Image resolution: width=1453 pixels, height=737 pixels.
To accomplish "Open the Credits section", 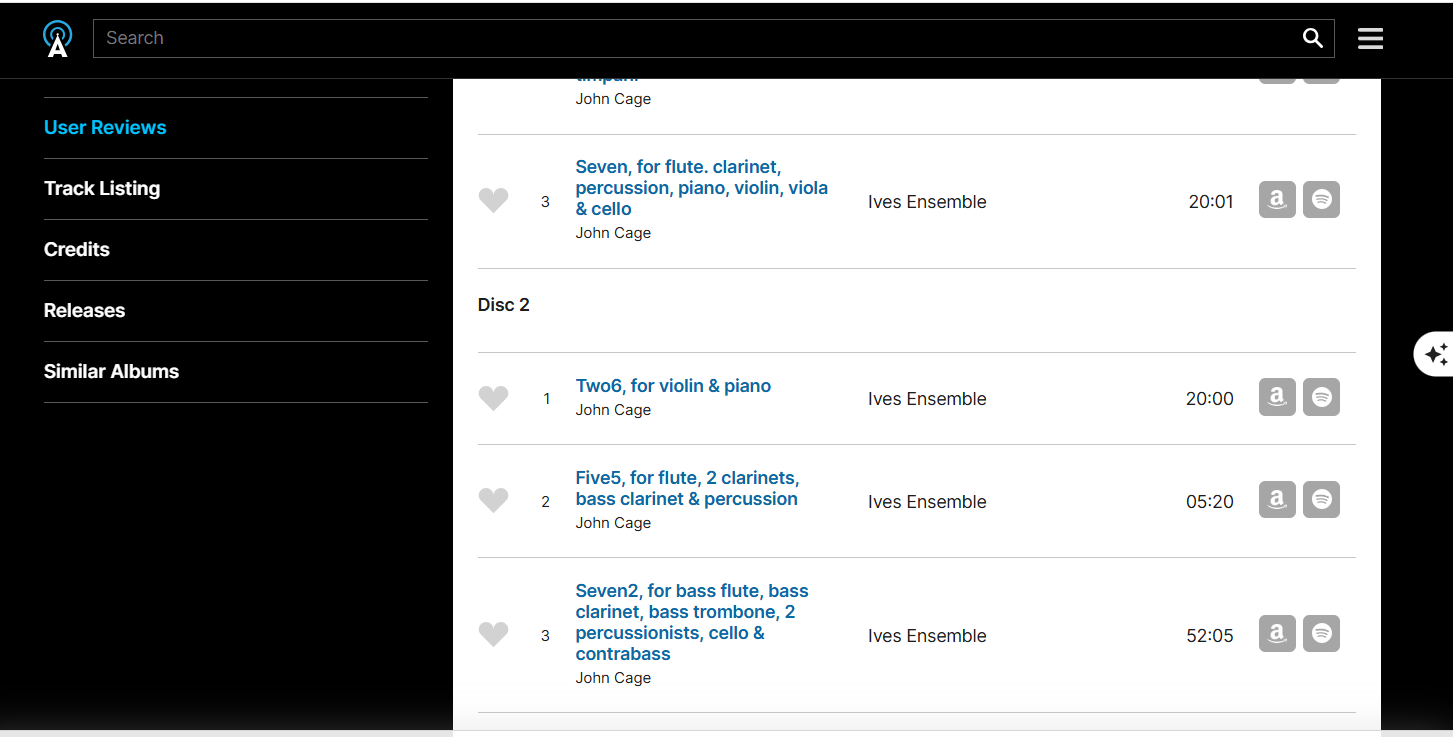I will click(77, 249).
